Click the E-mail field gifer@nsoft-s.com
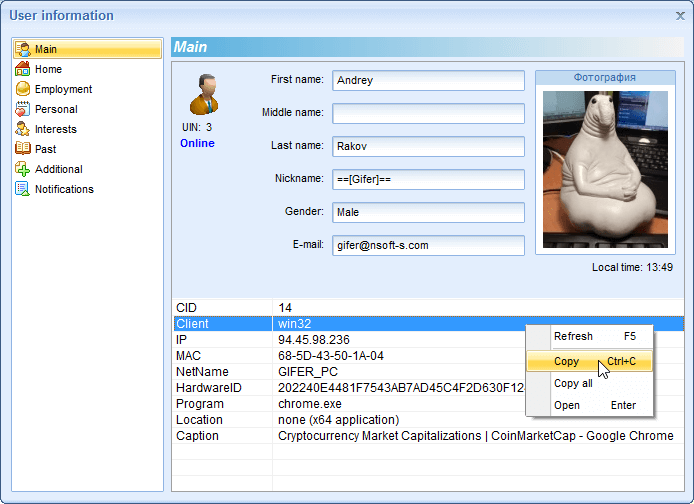The height and width of the screenshot is (504, 694). coord(428,245)
